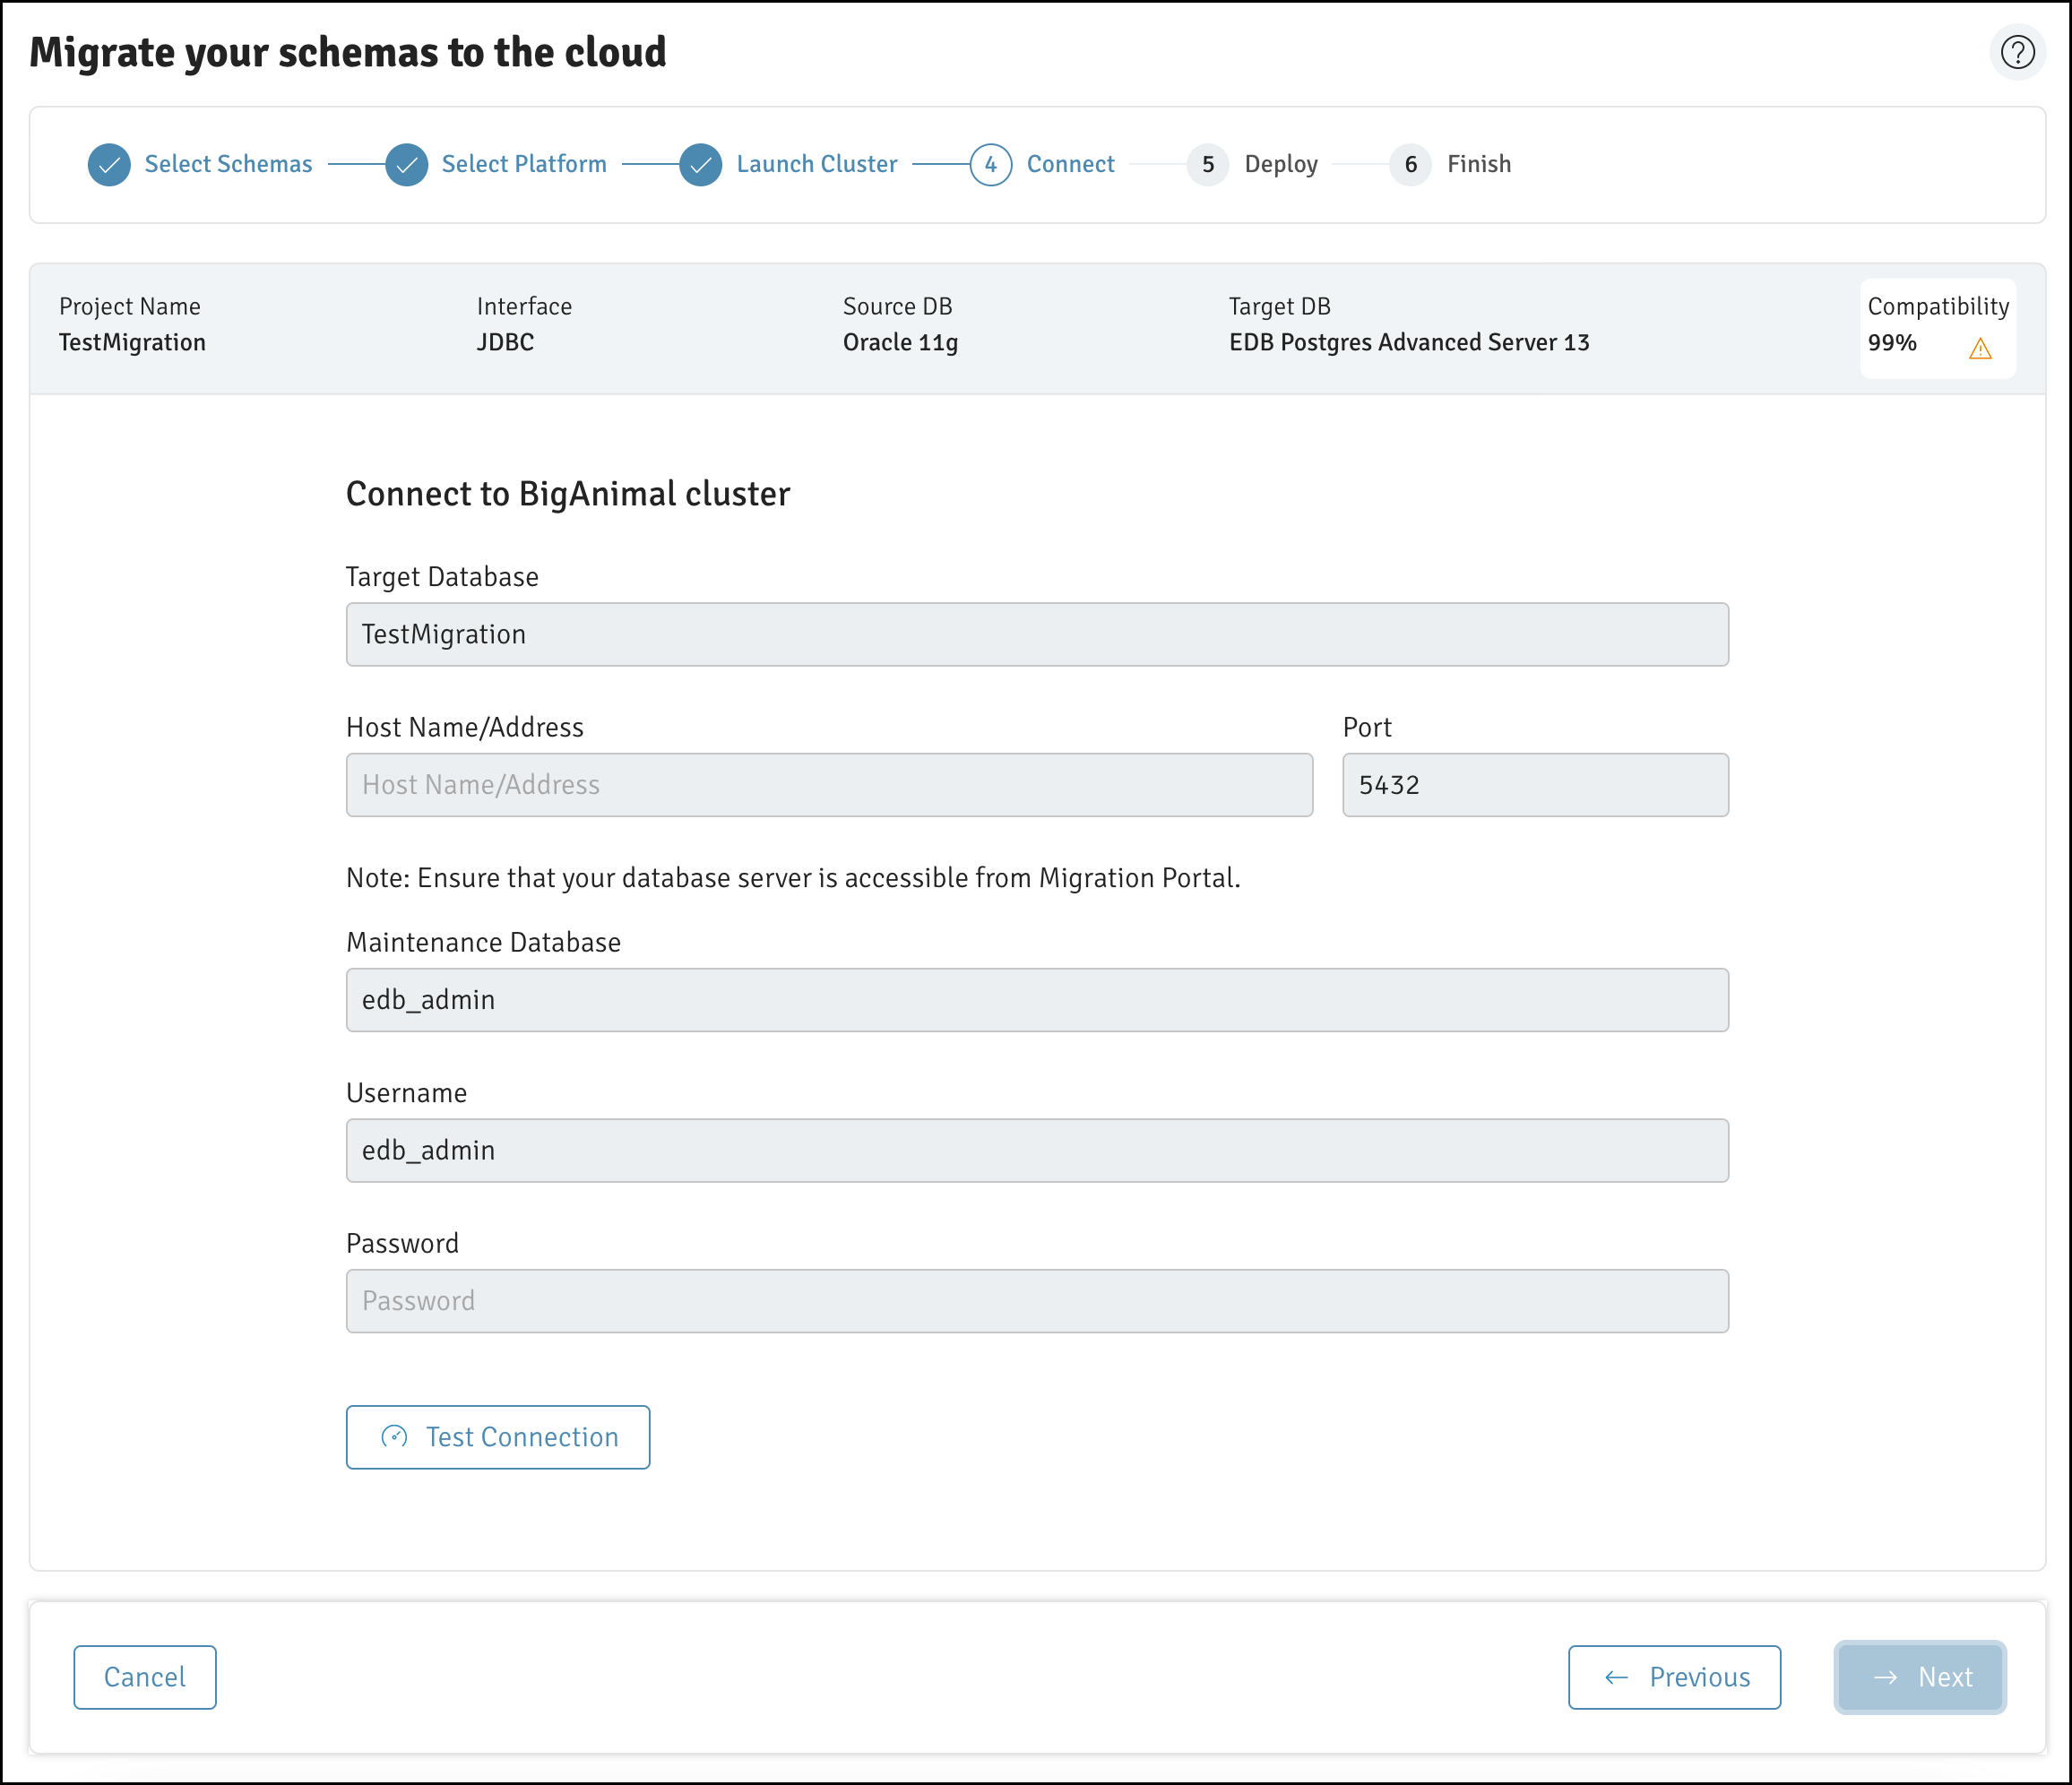
Task: Click the TestMigration project name text
Action: 132,343
